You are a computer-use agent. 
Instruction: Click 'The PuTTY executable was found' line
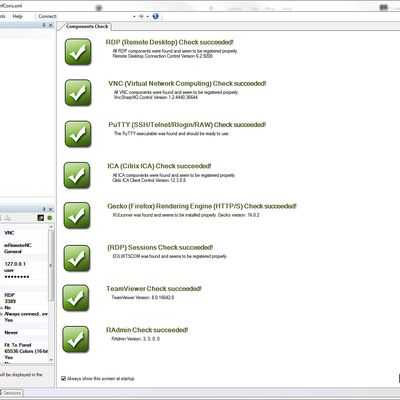(171, 134)
